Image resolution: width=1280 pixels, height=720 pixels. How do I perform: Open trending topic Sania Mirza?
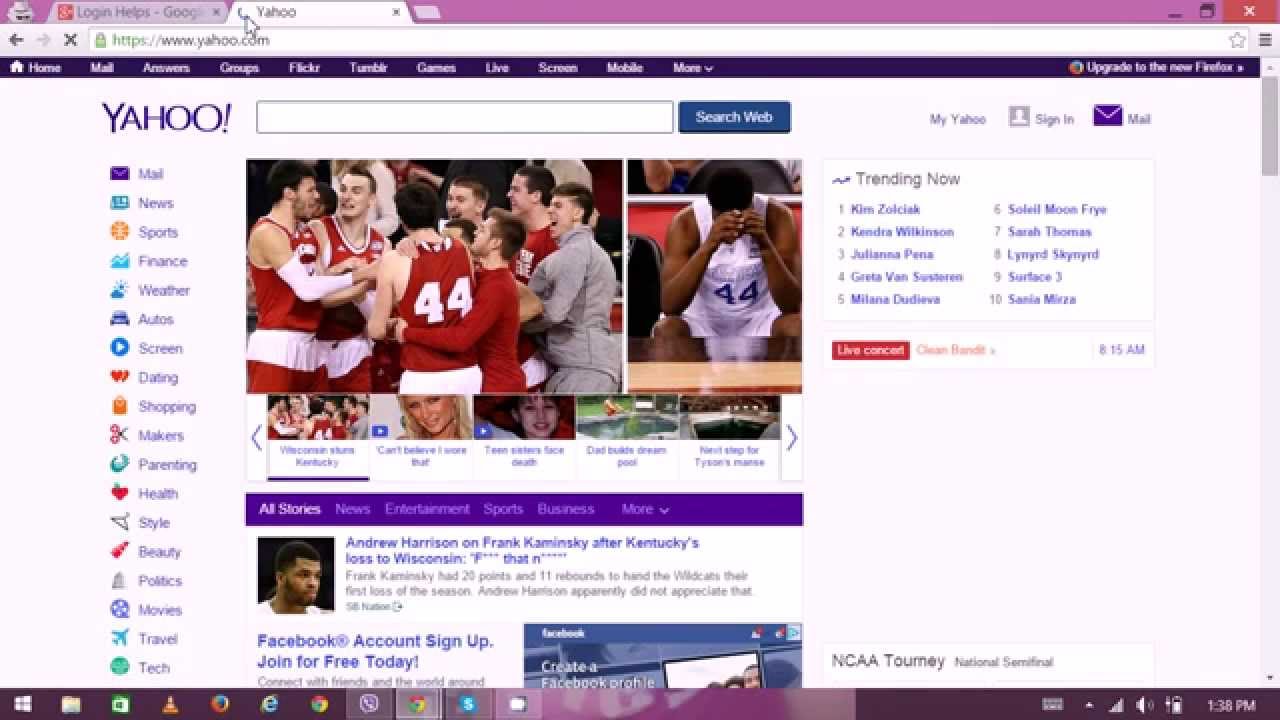[1041, 299]
